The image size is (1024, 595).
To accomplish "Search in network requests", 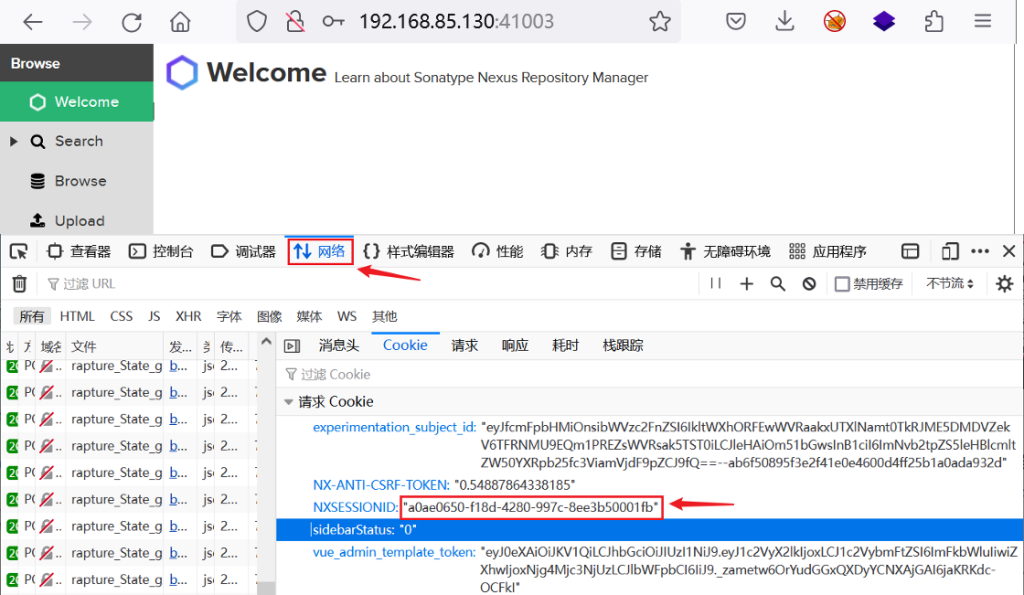I will [778, 283].
